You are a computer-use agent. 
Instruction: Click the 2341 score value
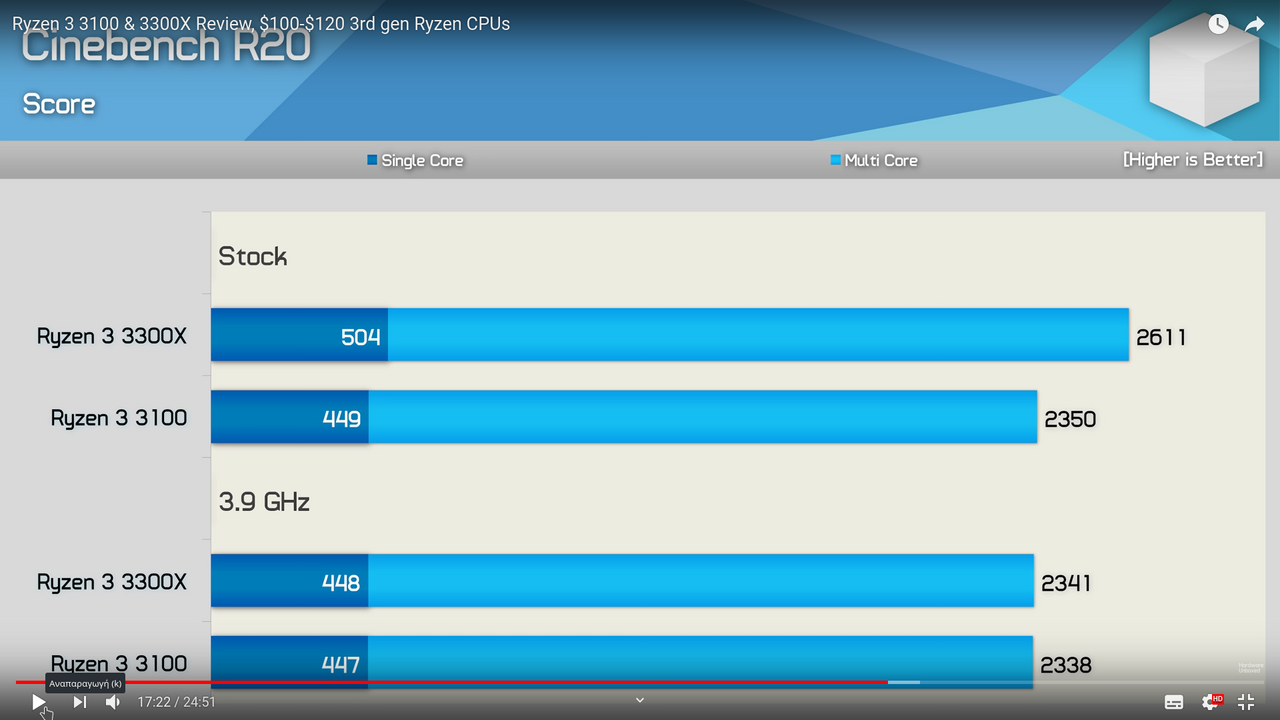tap(1066, 583)
